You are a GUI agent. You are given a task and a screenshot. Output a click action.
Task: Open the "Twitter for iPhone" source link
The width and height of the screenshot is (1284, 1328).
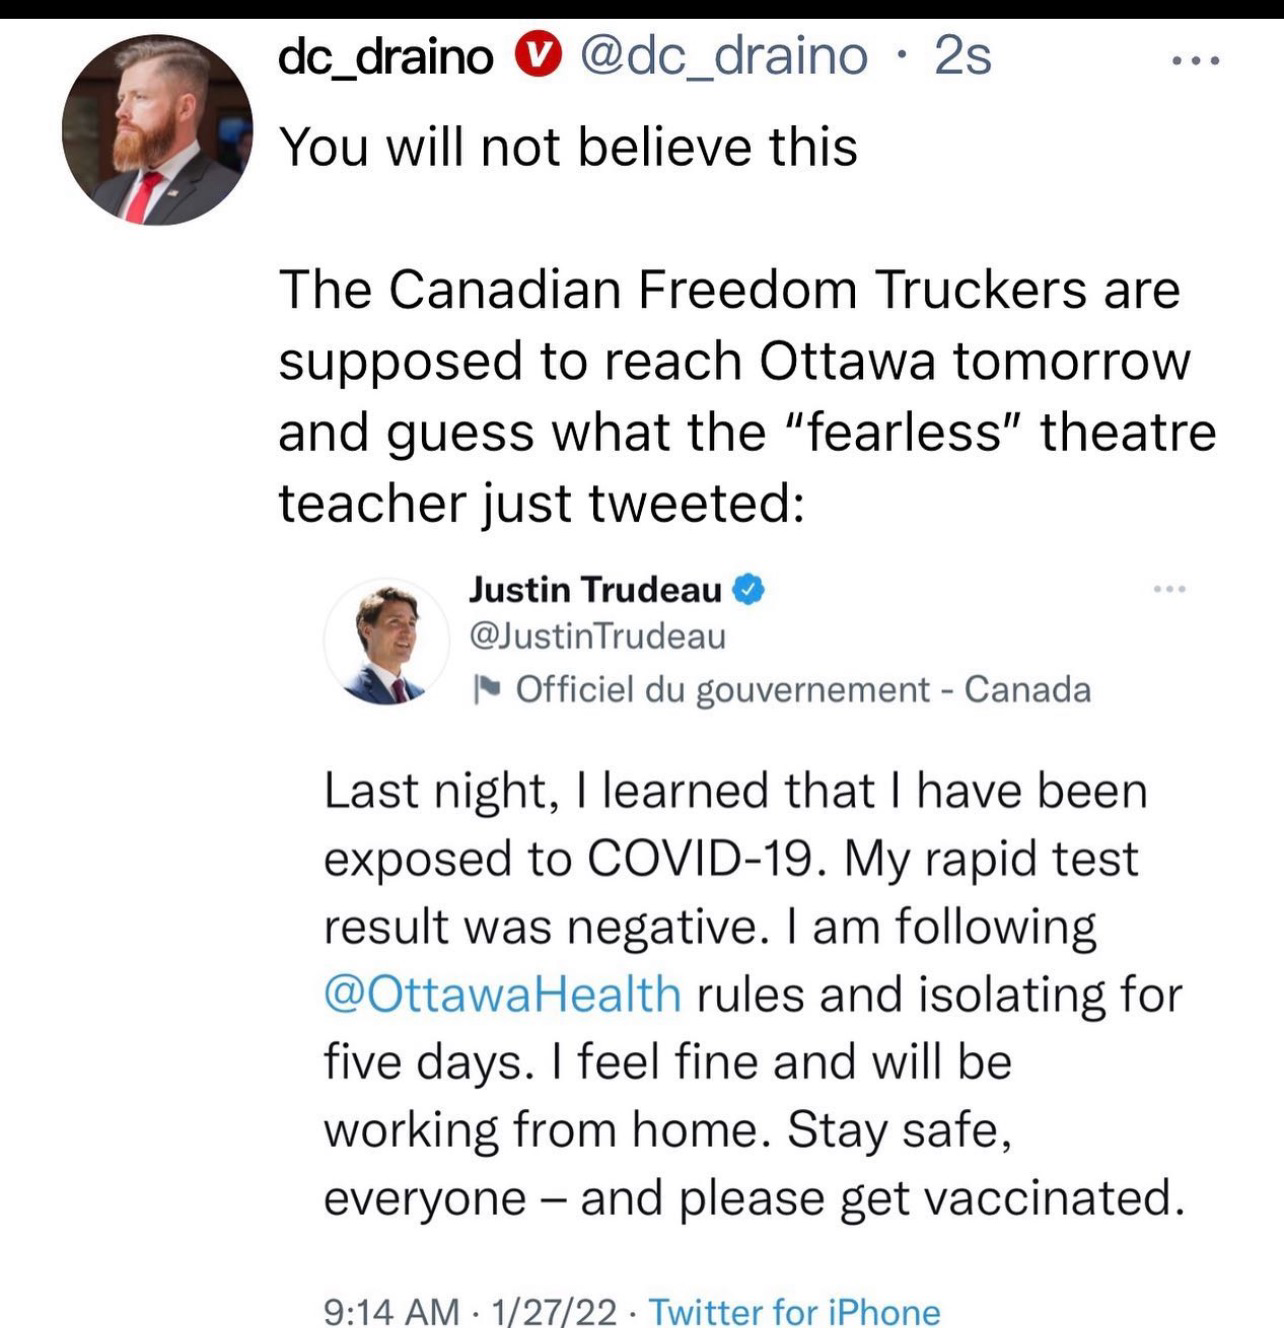click(795, 1311)
